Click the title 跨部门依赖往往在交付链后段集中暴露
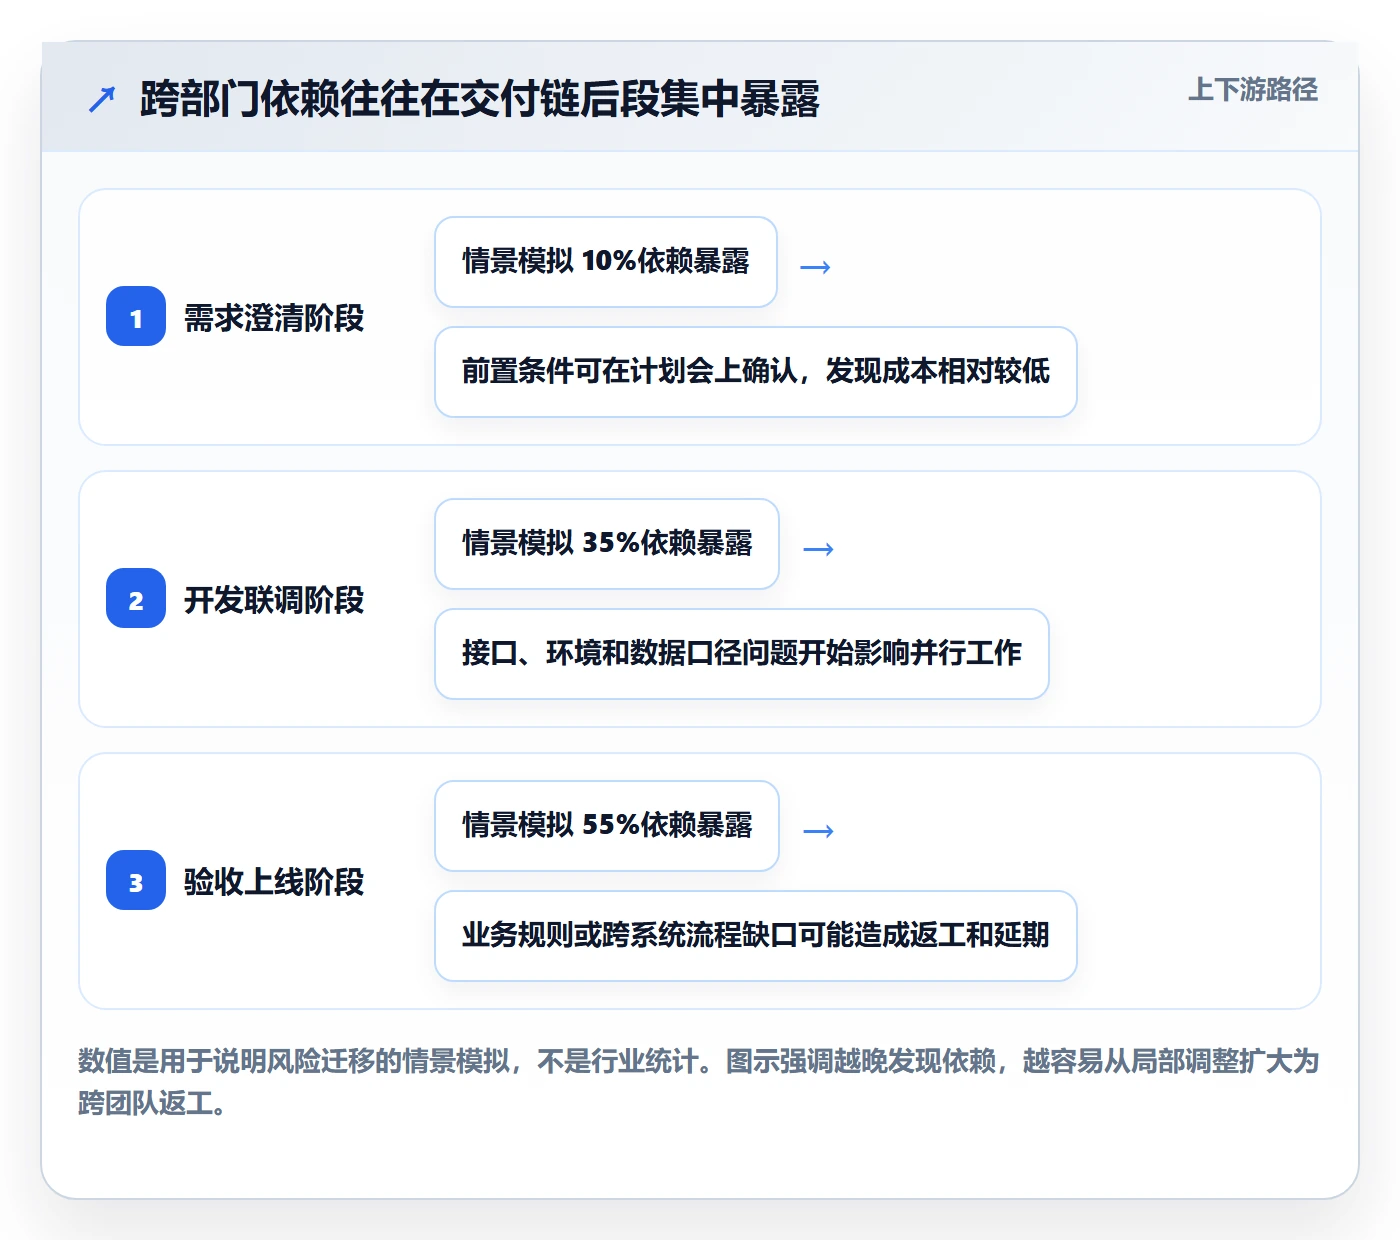 click(480, 99)
